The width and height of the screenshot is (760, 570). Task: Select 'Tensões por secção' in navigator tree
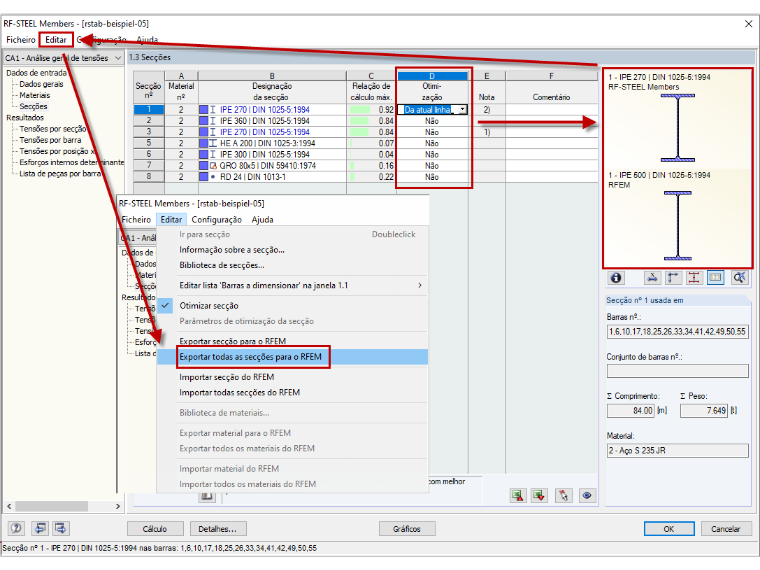[x=52, y=129]
